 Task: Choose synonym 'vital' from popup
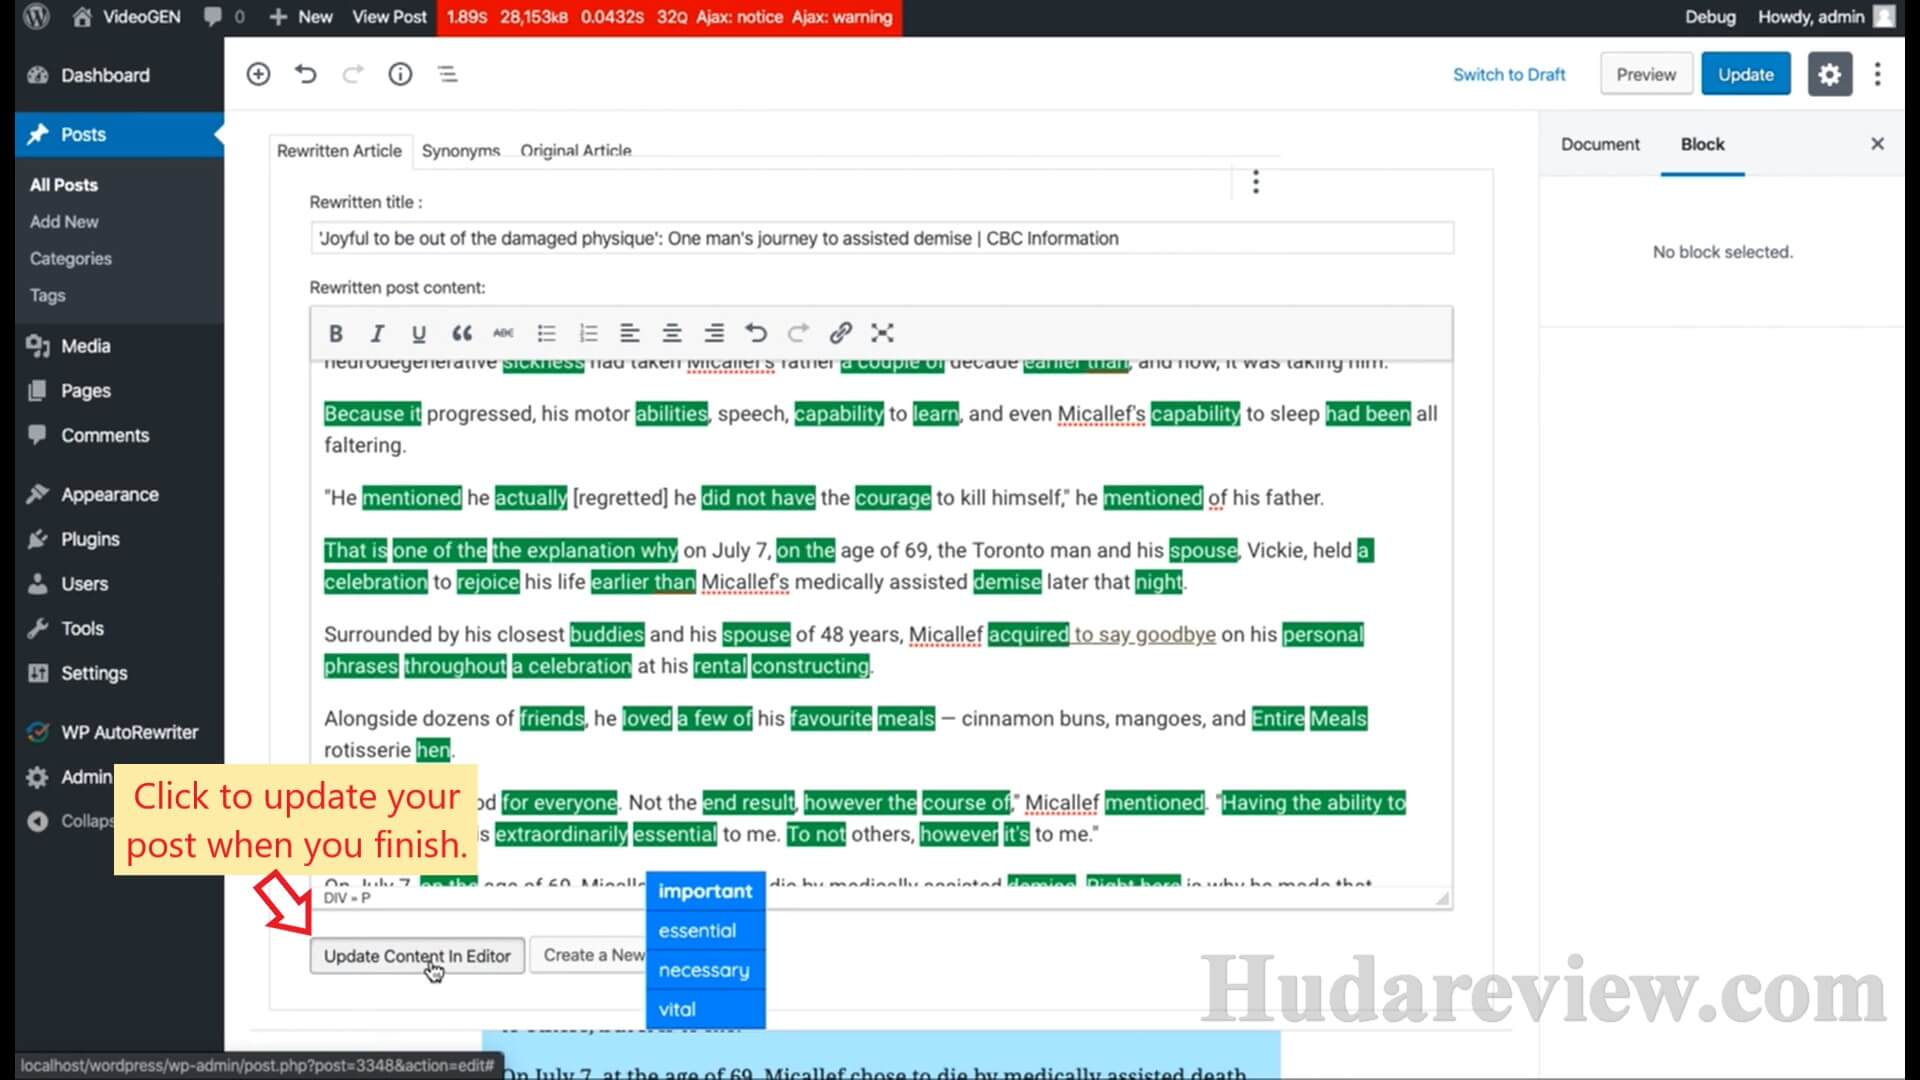tap(705, 1009)
